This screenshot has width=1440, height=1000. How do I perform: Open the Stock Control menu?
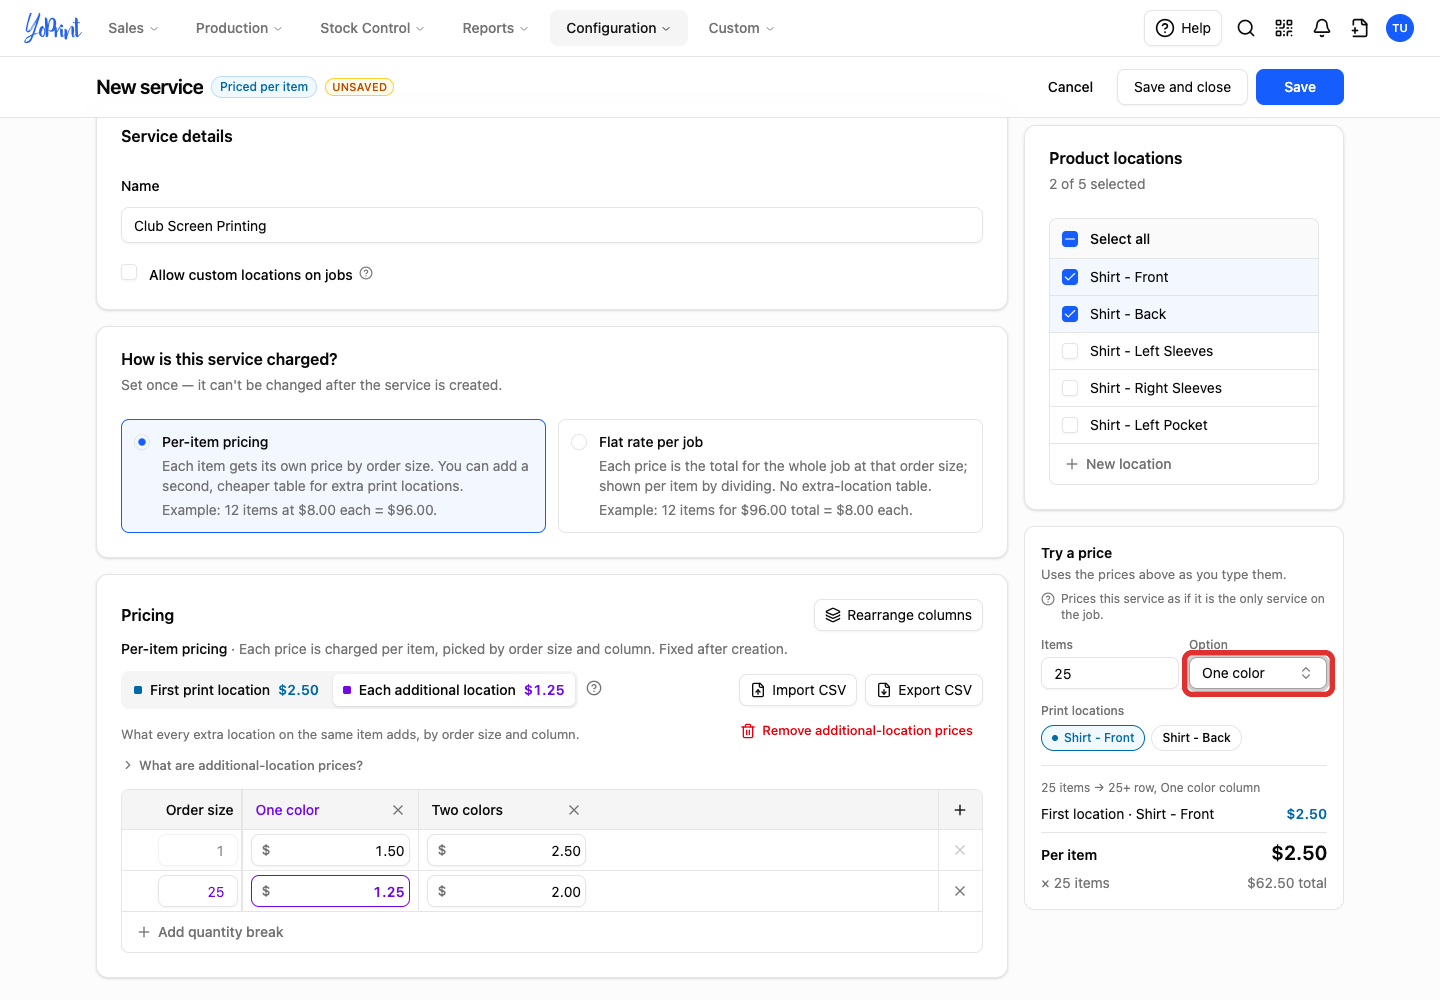(x=372, y=28)
